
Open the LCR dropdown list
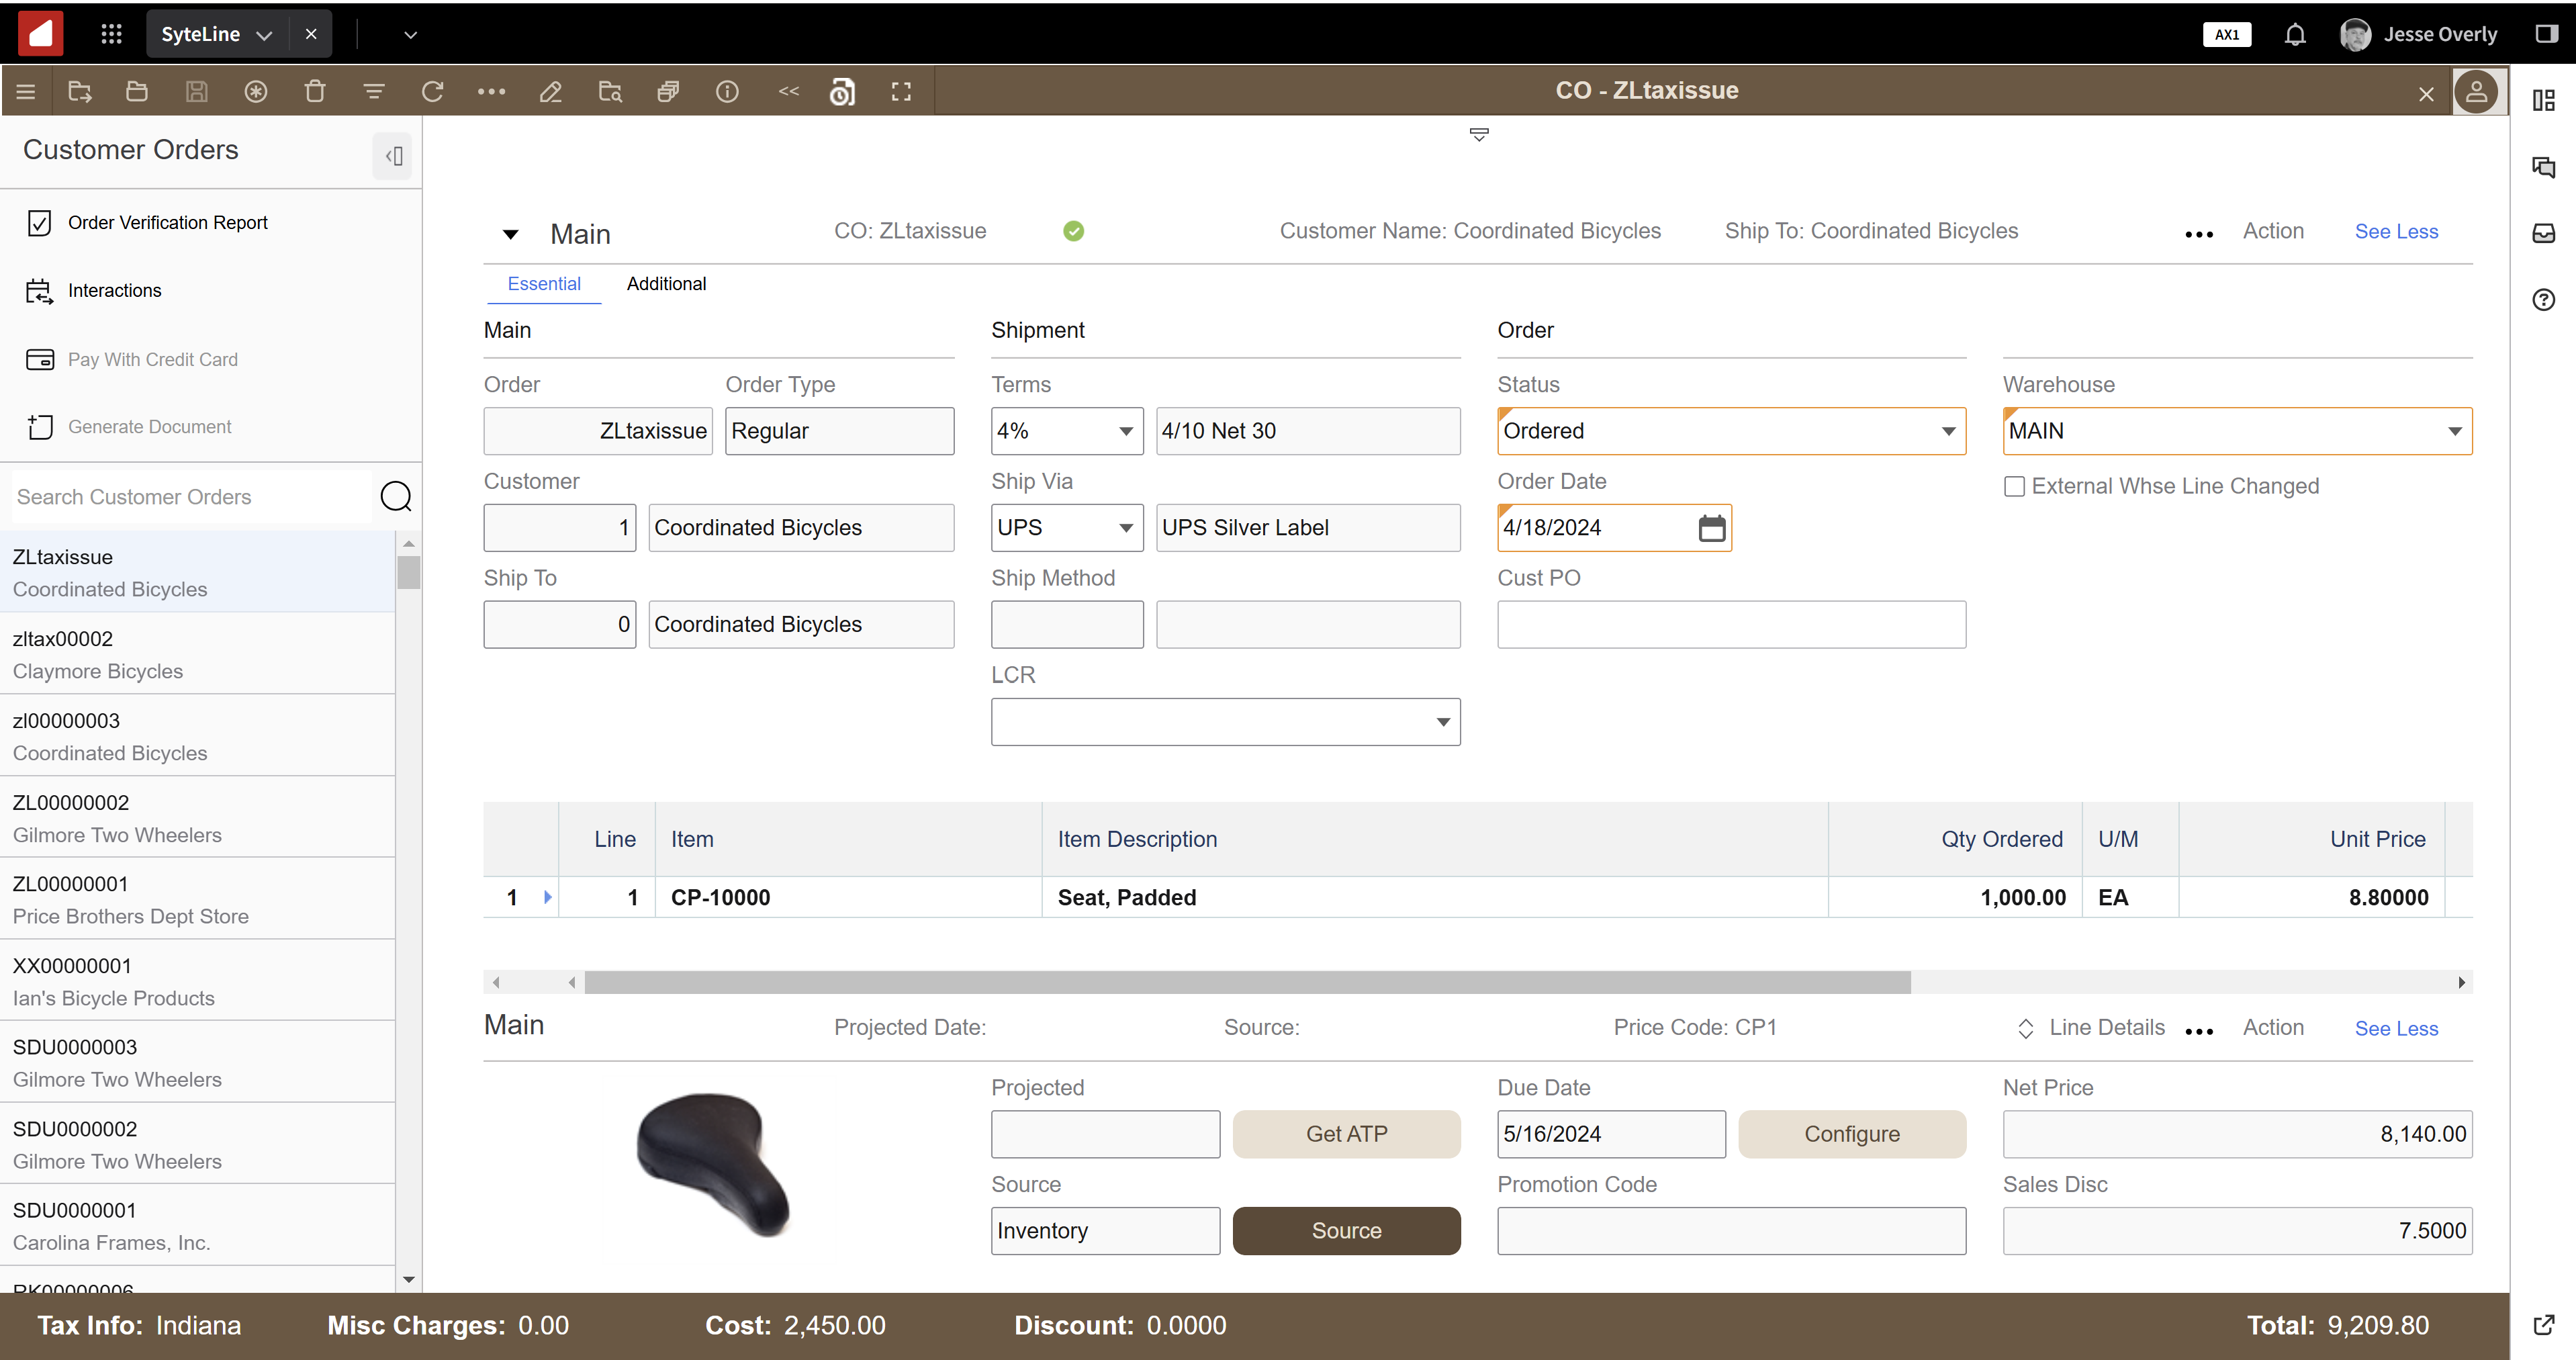point(1442,721)
